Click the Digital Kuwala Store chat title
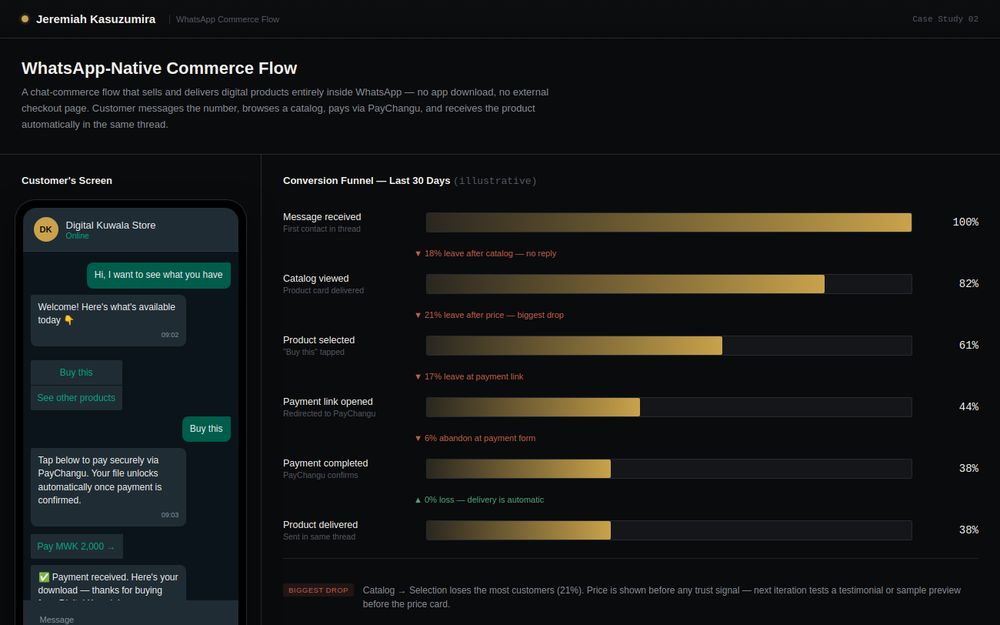This screenshot has width=1000, height=625. (x=110, y=225)
